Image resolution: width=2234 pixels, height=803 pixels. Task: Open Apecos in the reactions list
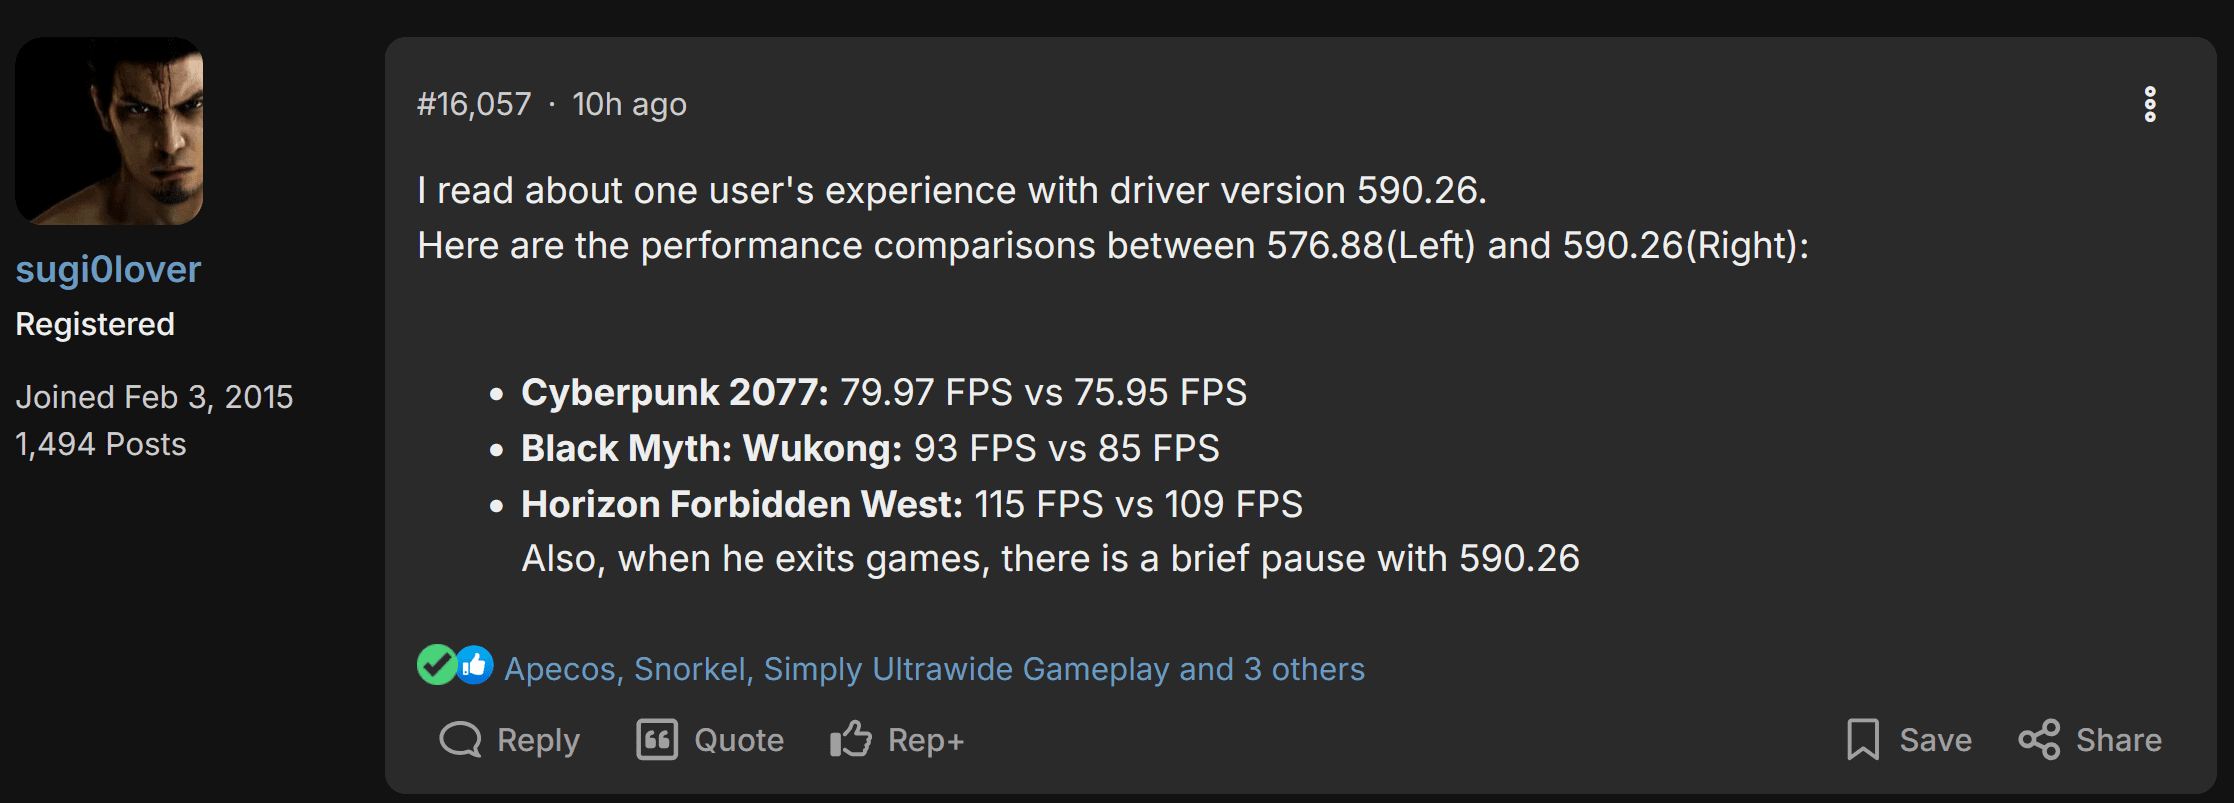pyautogui.click(x=560, y=669)
